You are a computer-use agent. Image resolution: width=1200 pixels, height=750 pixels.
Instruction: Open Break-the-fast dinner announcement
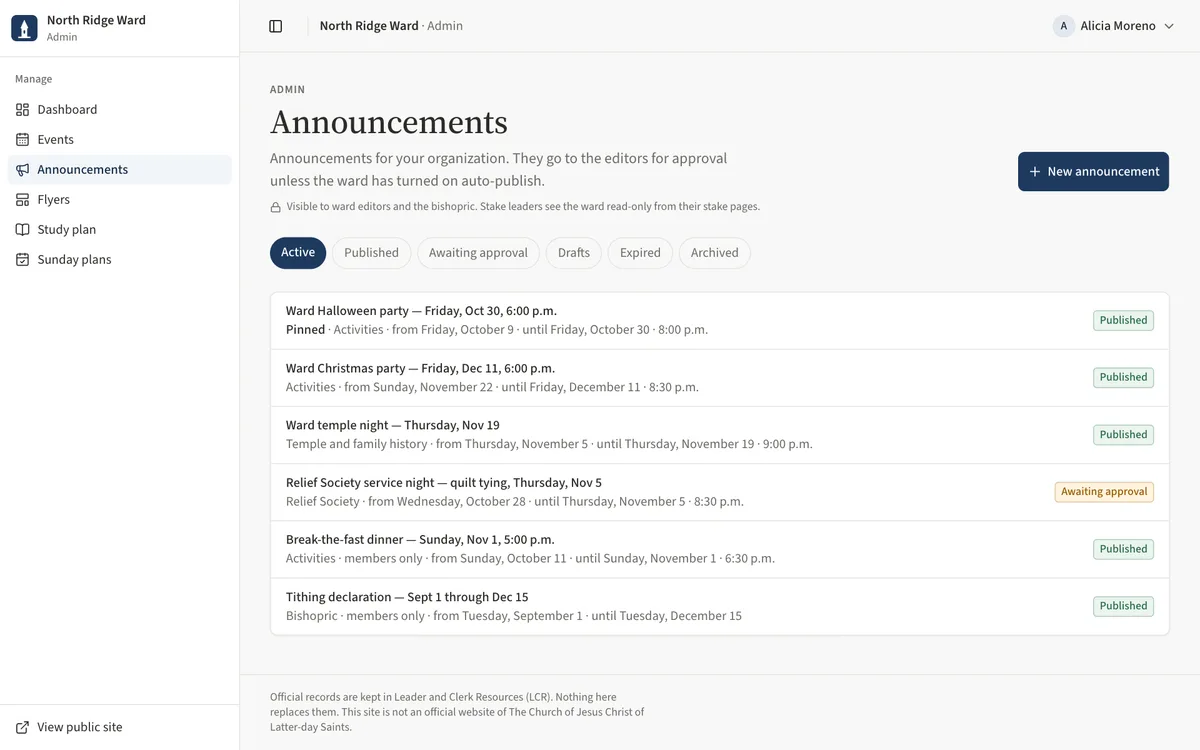coord(720,549)
